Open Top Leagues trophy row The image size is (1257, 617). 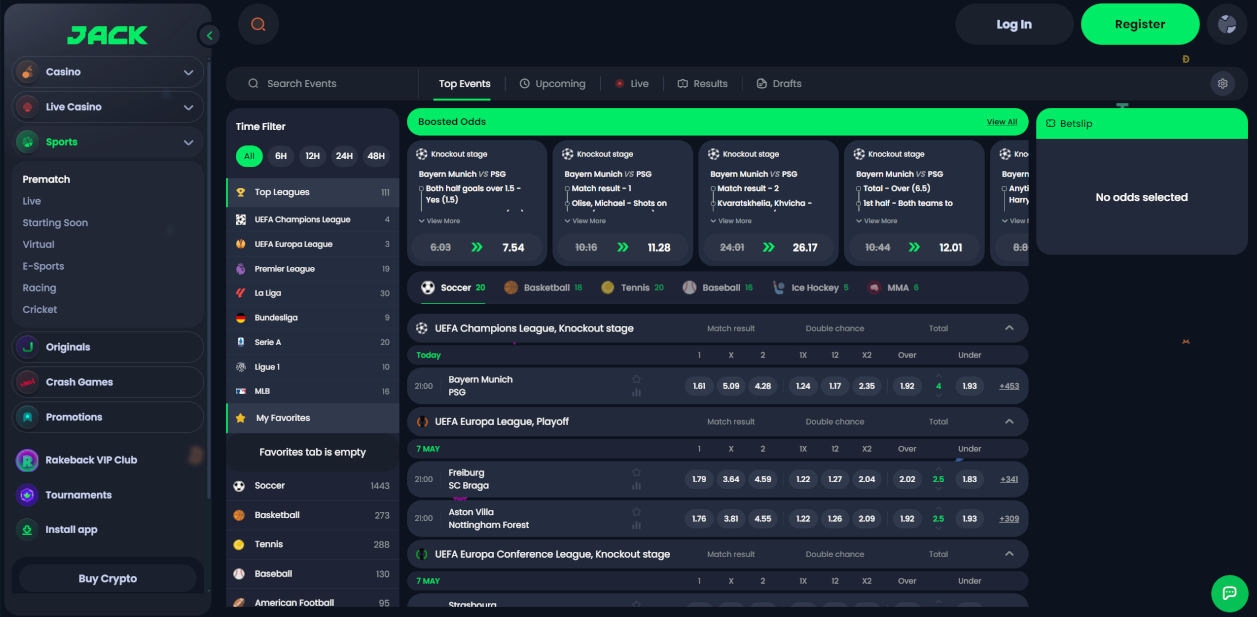tap(312, 192)
